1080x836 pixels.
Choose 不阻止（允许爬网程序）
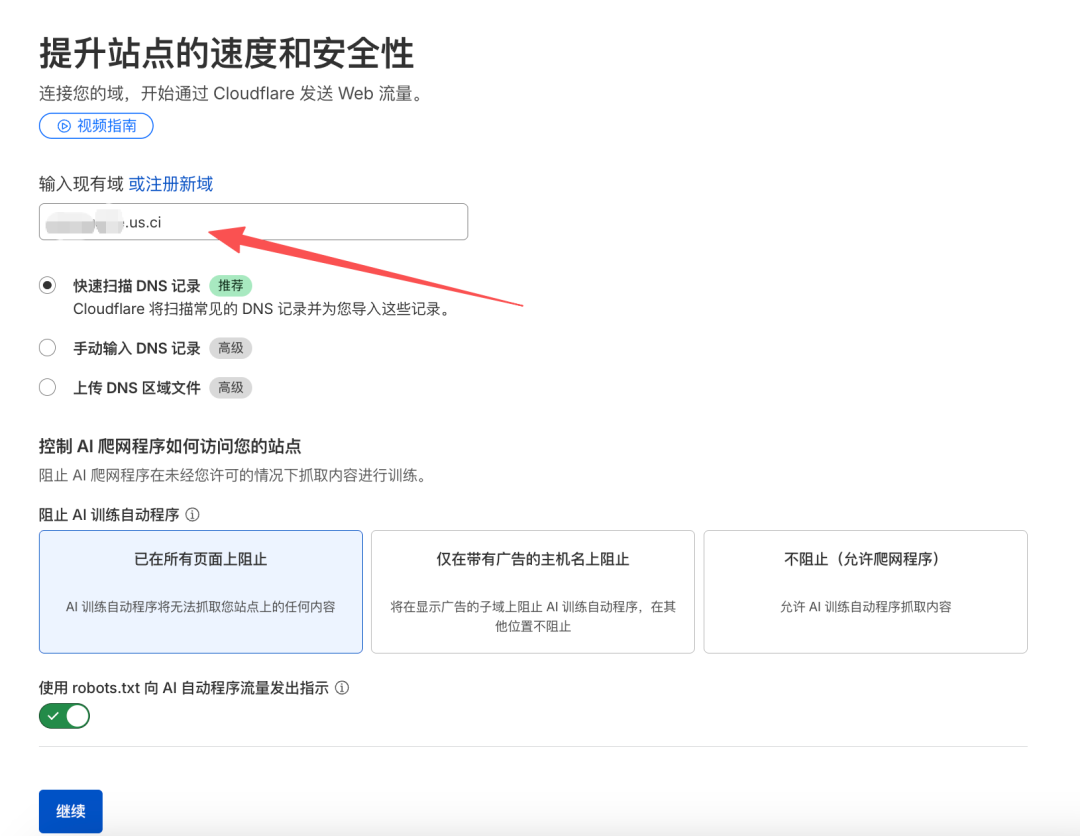tap(865, 591)
